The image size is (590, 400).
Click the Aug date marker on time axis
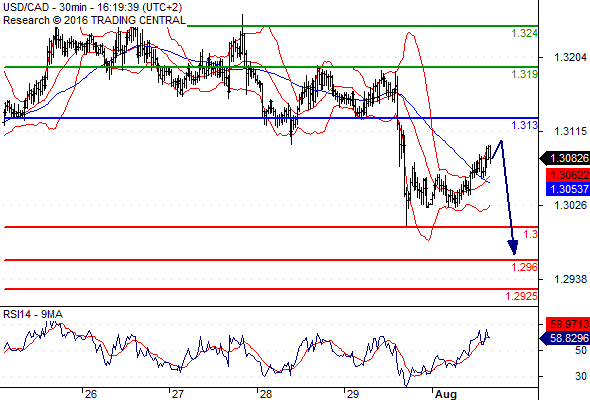[446, 394]
